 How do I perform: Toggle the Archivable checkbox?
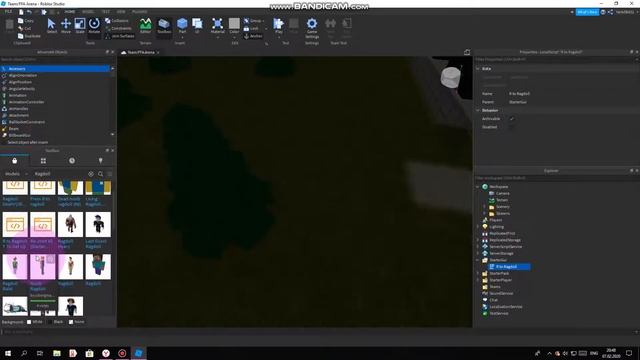511,119
